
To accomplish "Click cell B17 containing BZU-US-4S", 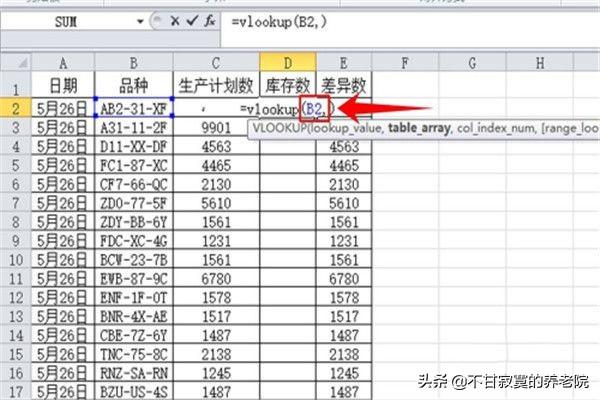I will (x=133, y=389).
